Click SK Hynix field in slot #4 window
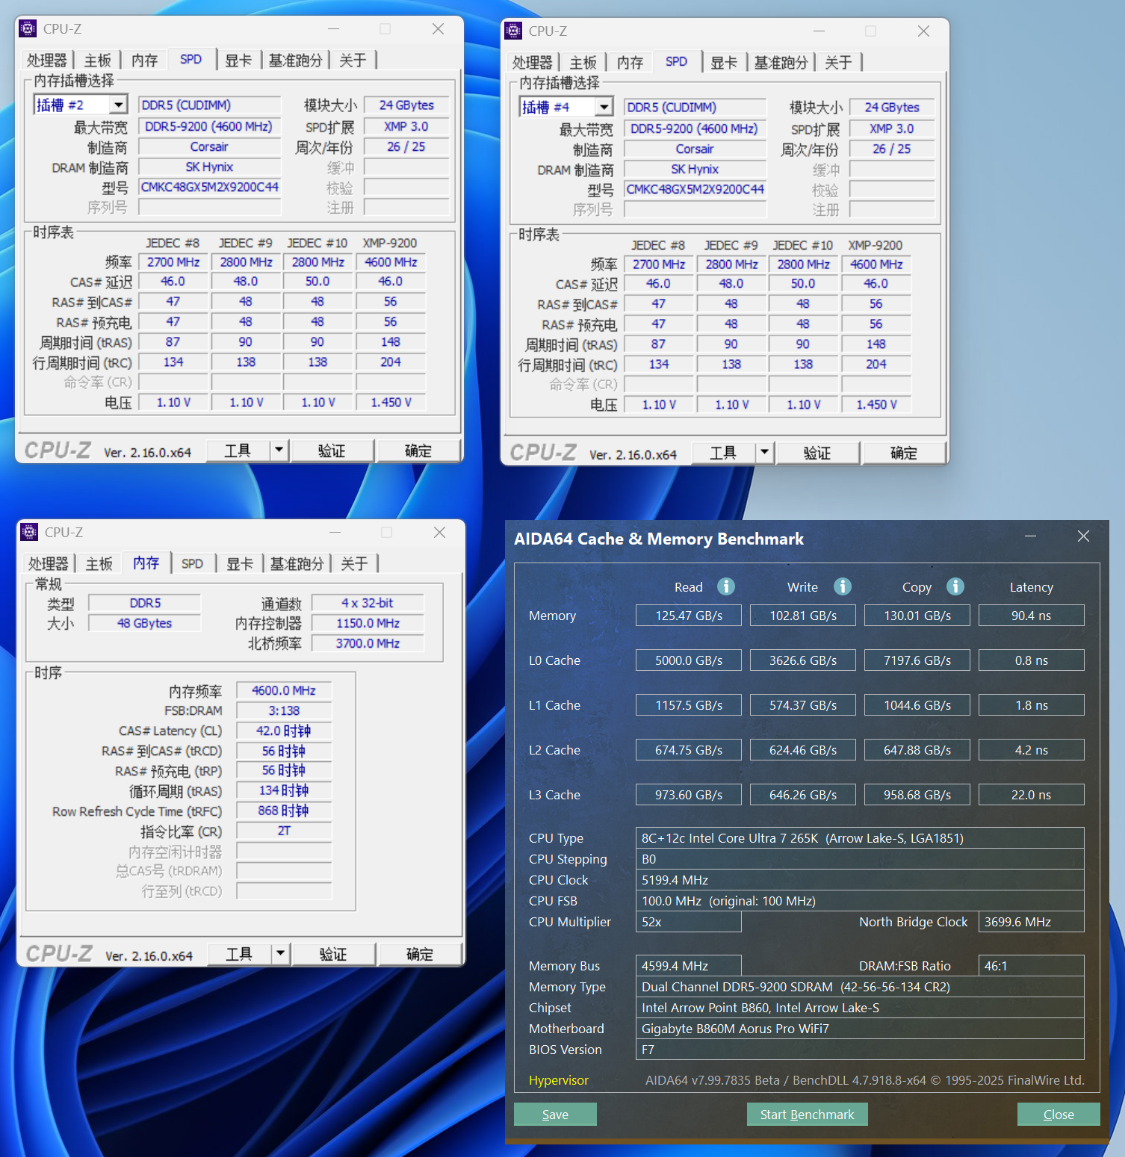This screenshot has width=1125, height=1157. [x=695, y=169]
